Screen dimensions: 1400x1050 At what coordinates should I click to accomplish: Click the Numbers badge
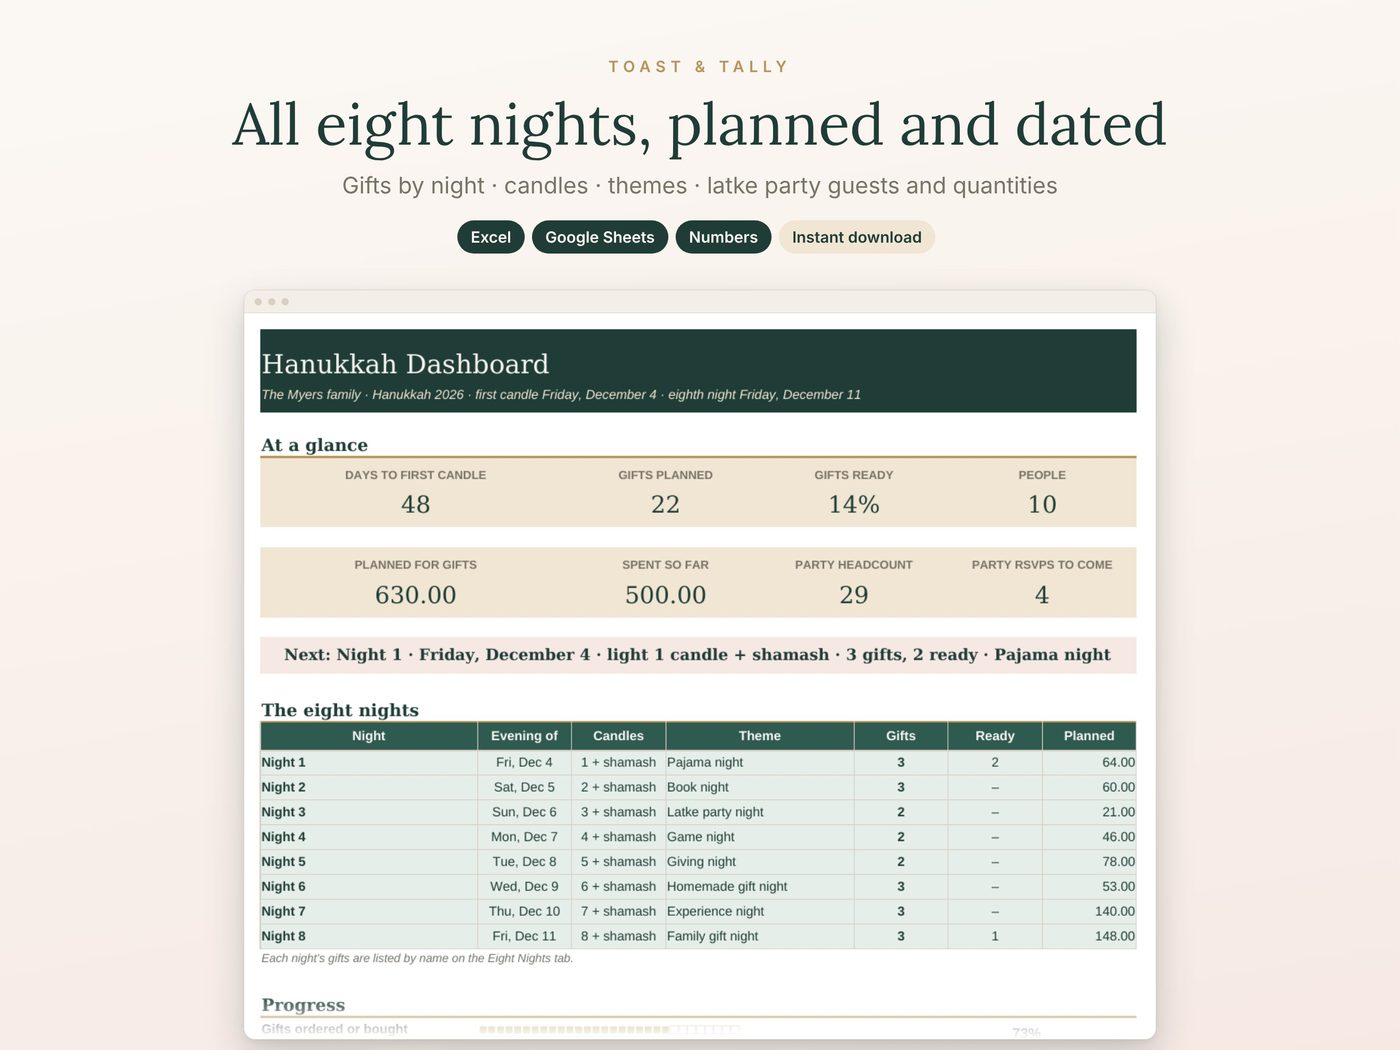coord(723,237)
